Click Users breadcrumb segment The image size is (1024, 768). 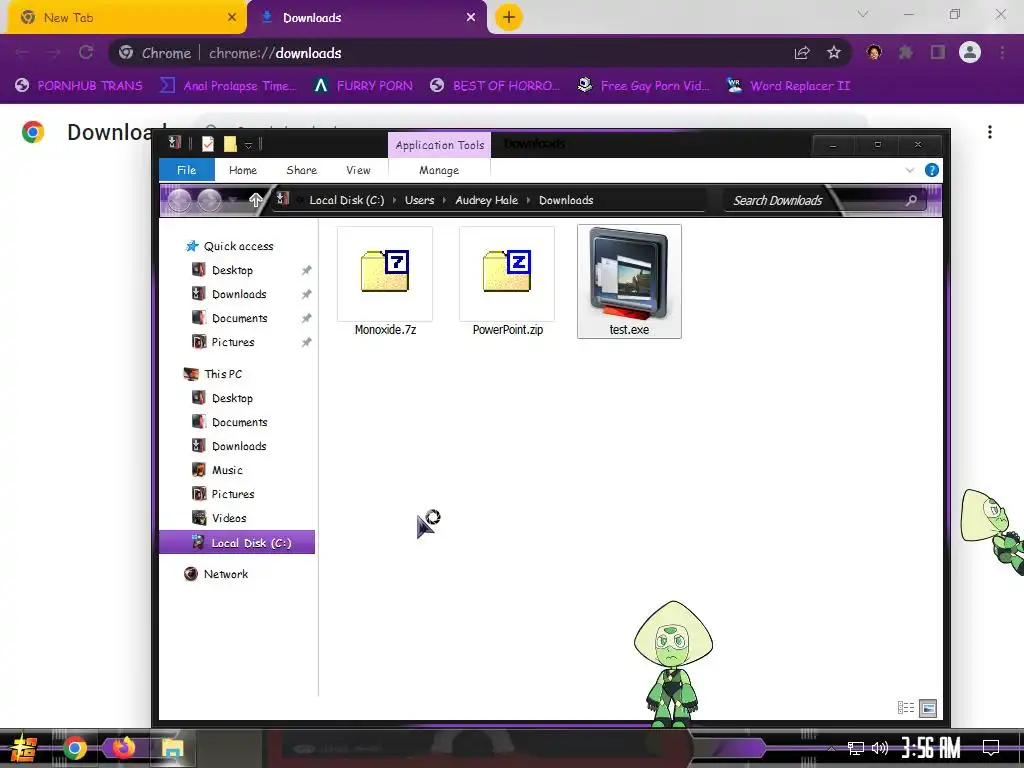(x=419, y=200)
